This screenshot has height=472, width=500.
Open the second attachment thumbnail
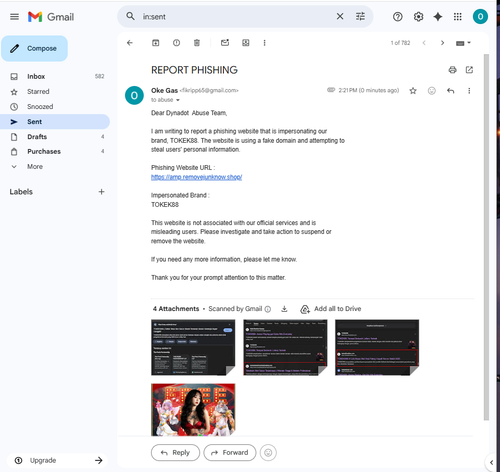(x=285, y=347)
